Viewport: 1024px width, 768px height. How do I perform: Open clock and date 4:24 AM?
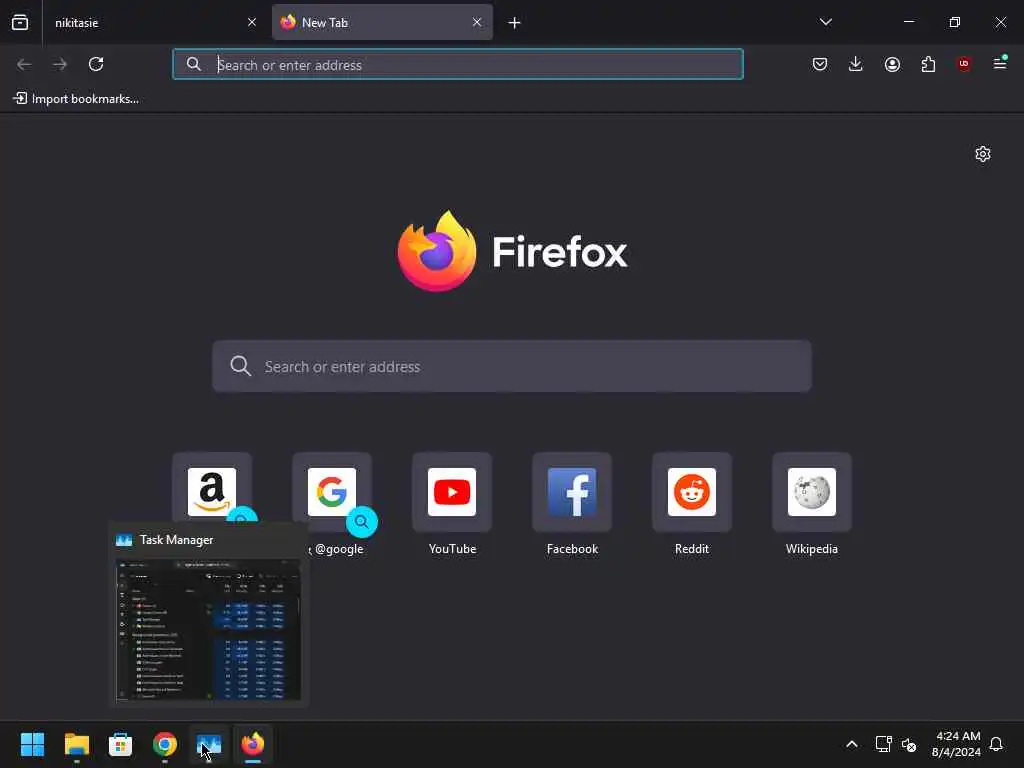[957, 744]
